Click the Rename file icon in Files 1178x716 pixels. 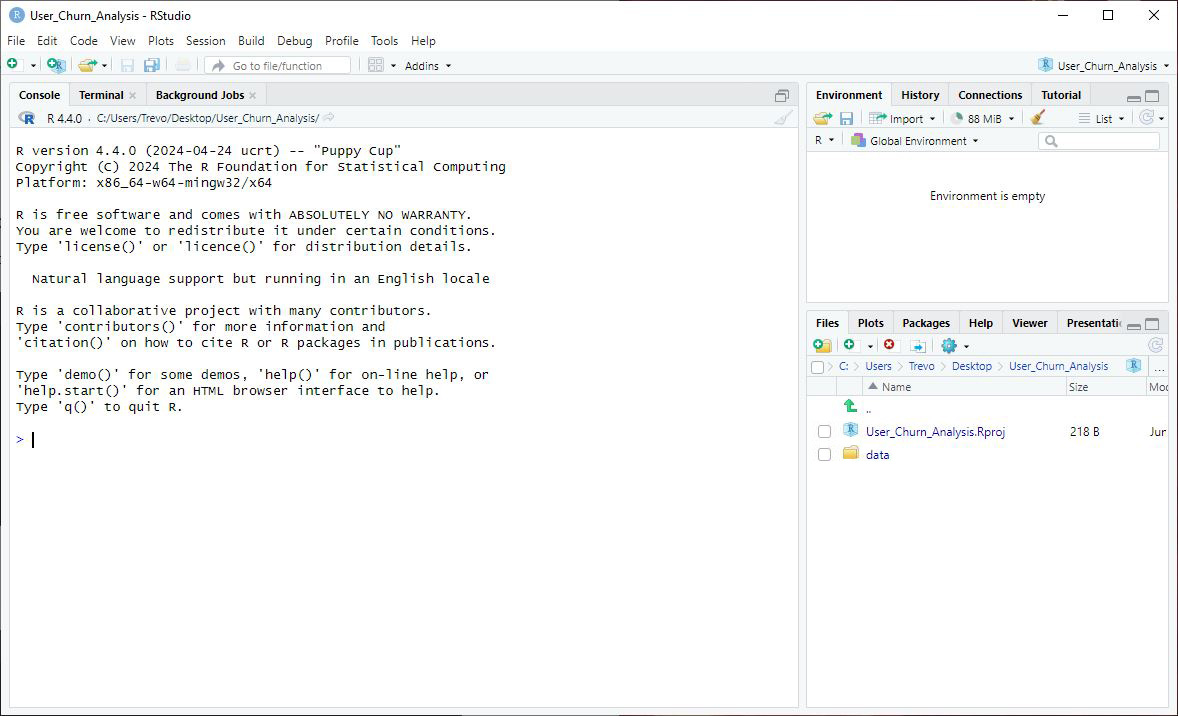(917, 346)
